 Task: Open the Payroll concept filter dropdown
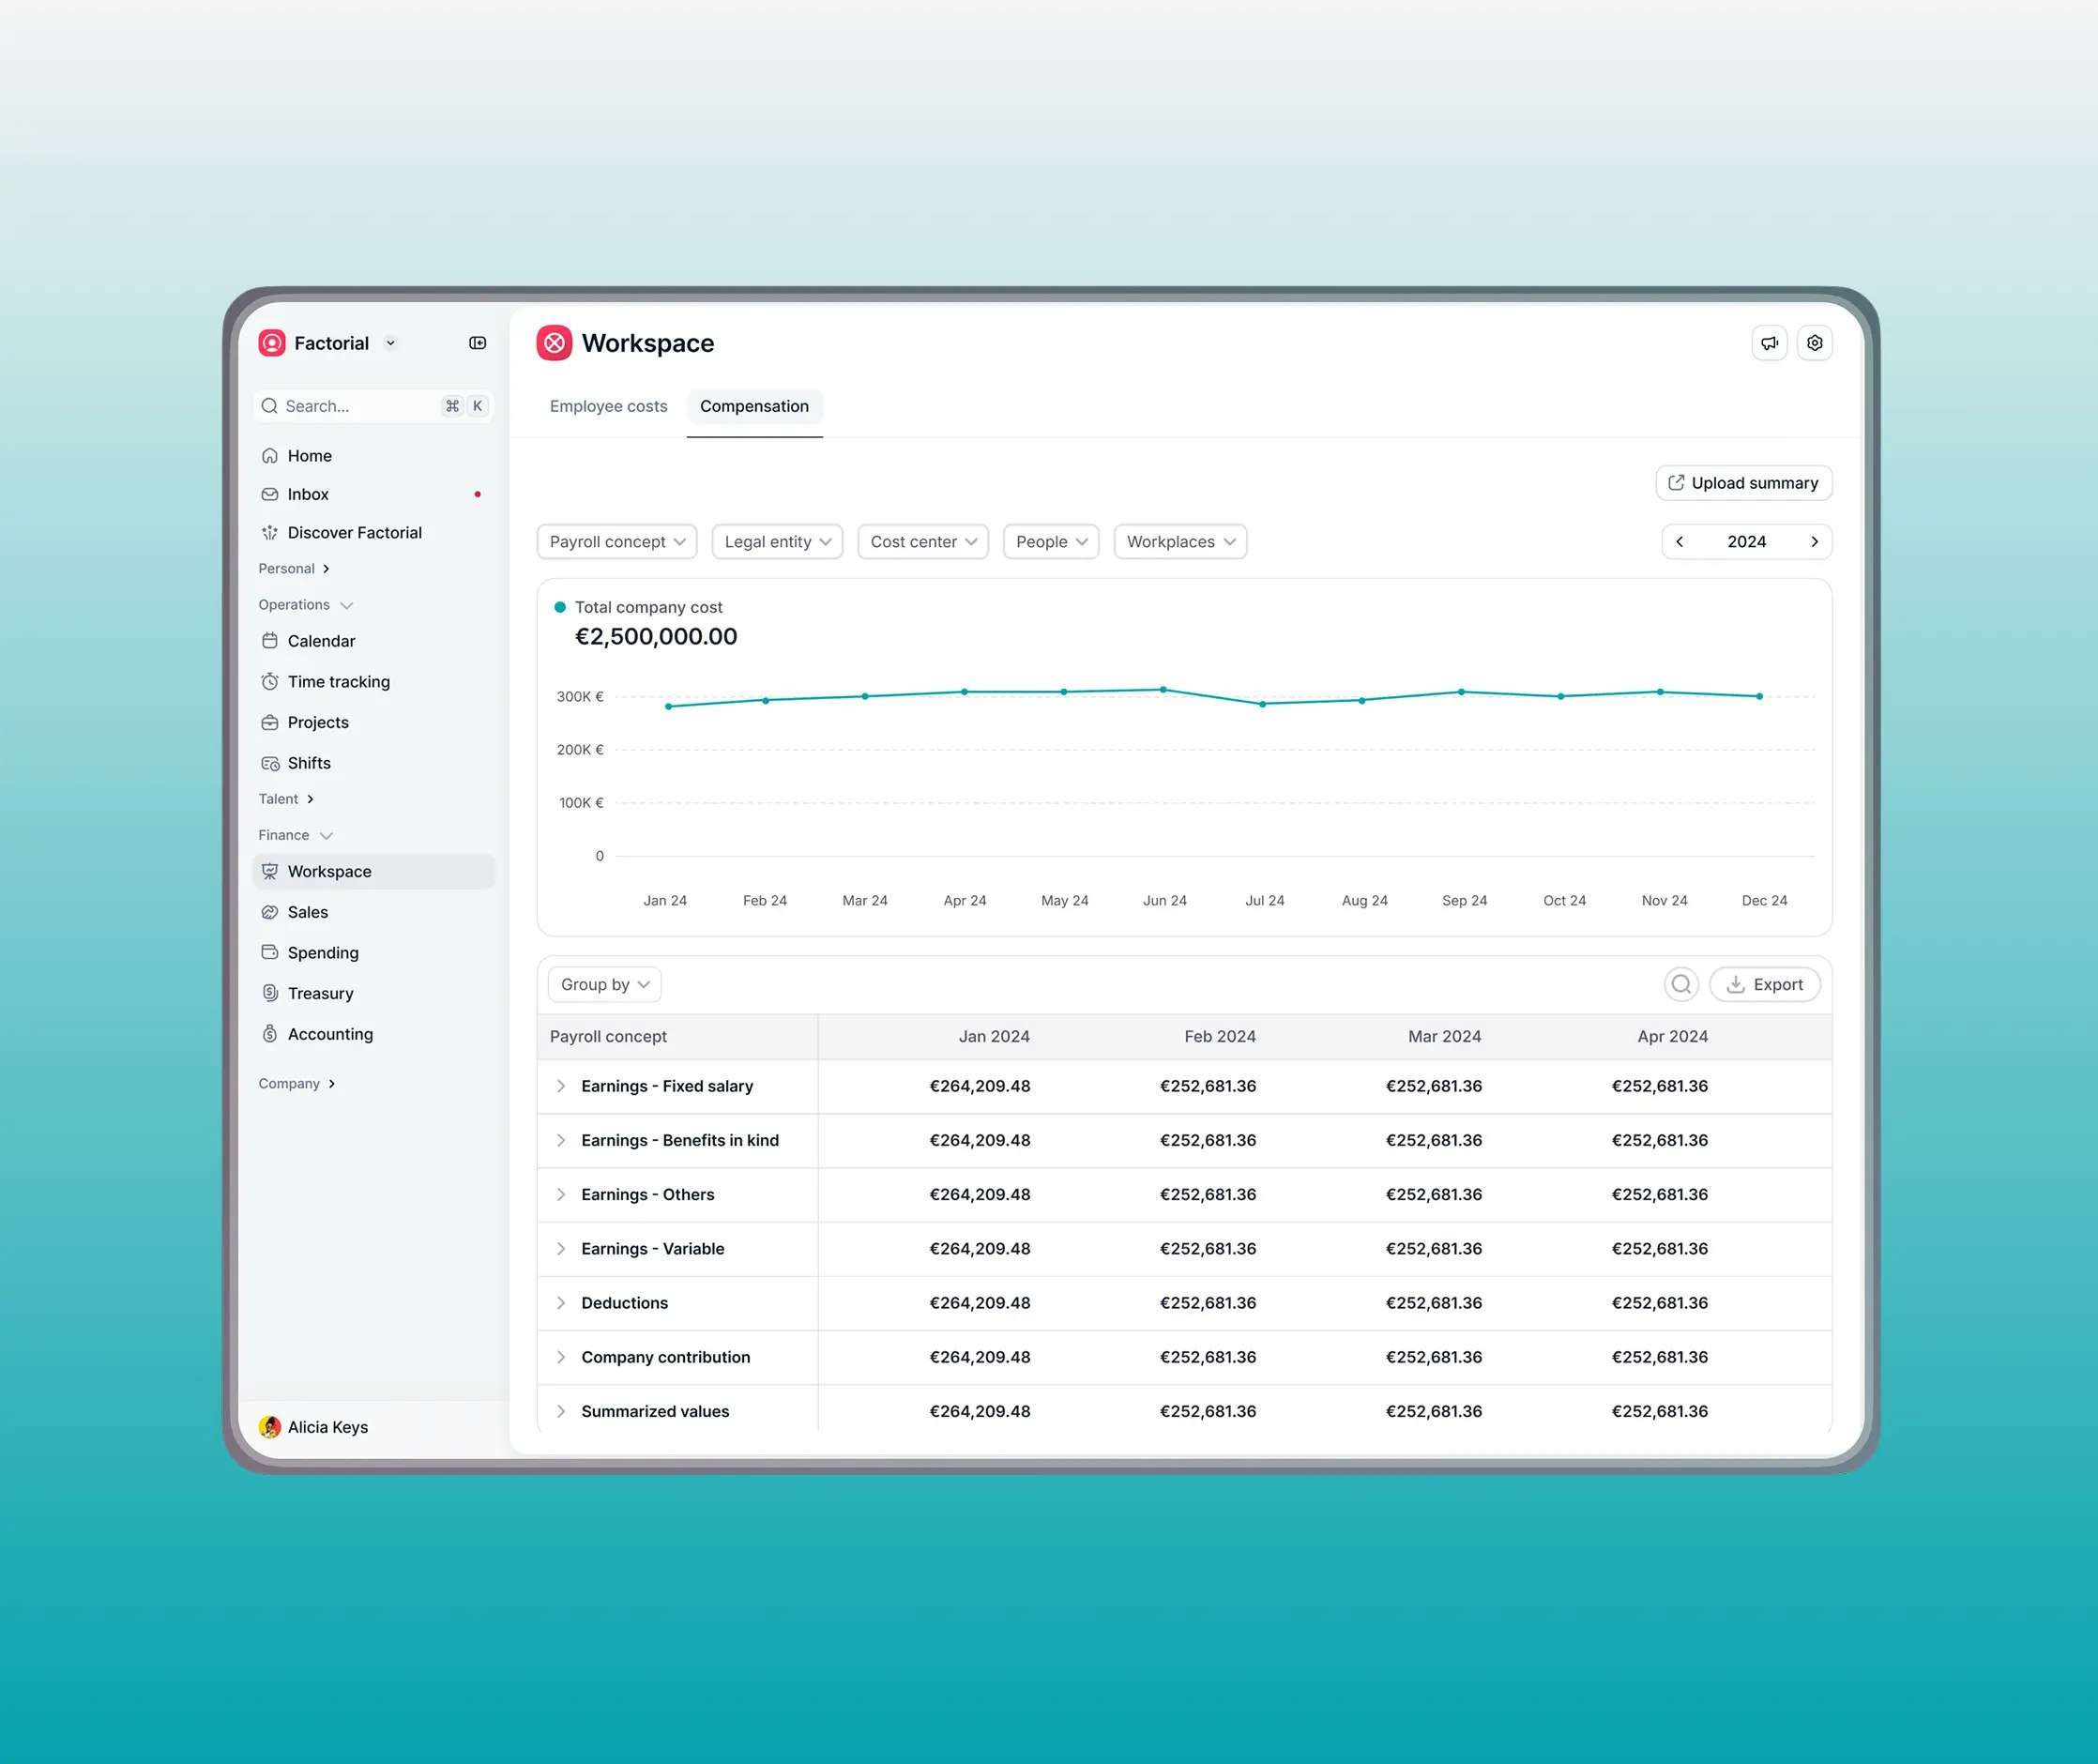[617, 542]
